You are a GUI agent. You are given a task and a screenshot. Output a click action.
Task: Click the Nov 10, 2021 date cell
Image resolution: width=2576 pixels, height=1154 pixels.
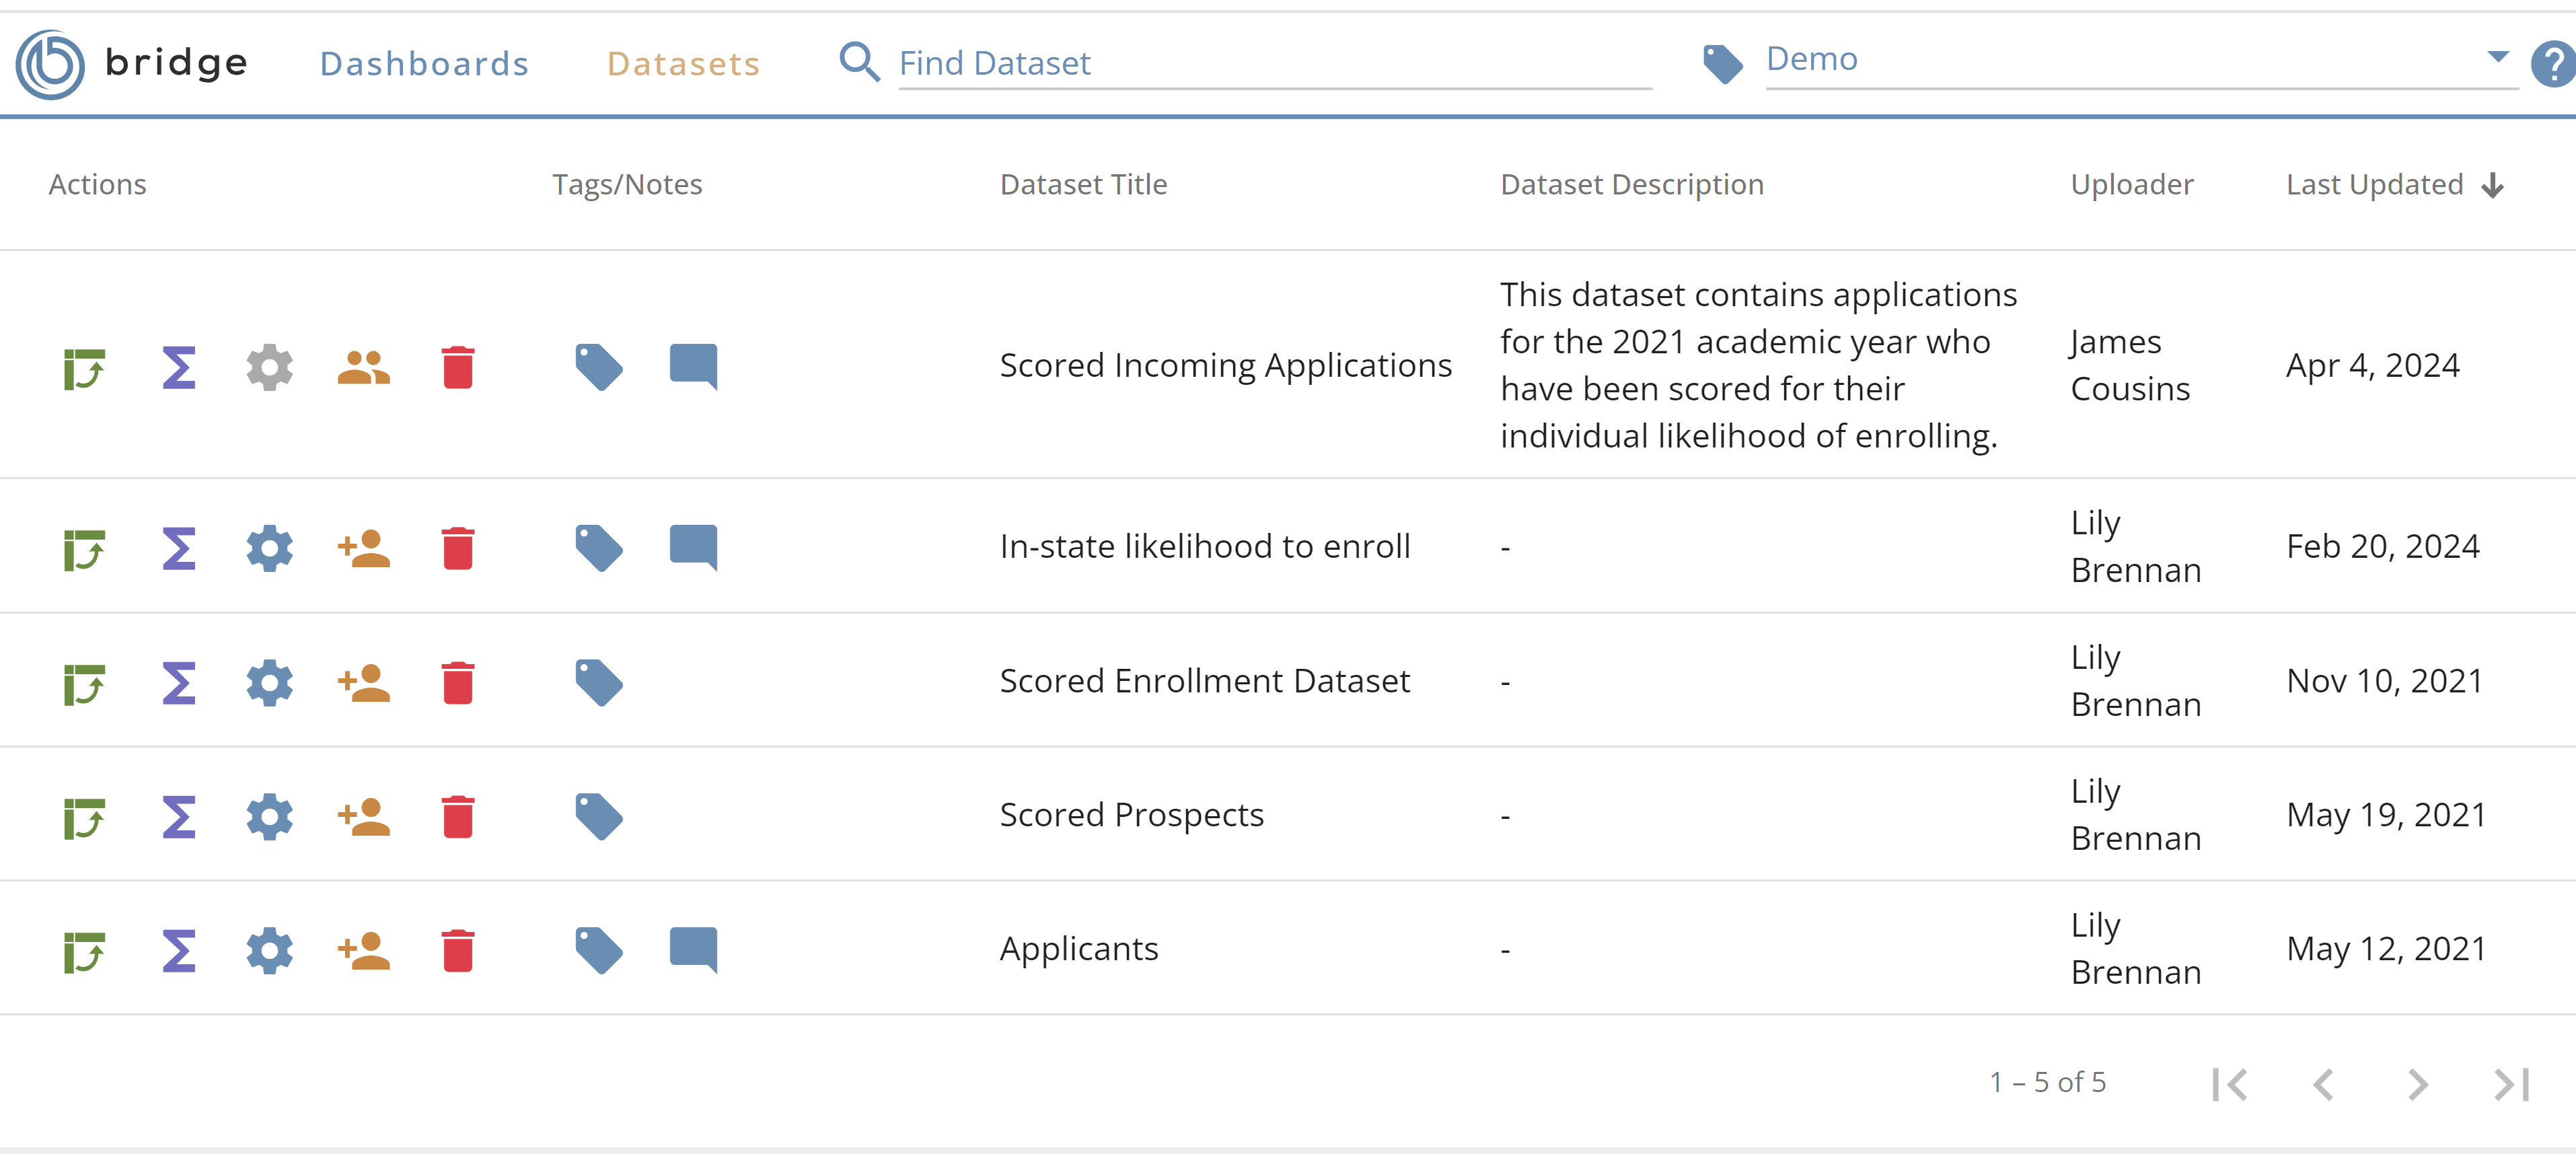tap(2385, 682)
